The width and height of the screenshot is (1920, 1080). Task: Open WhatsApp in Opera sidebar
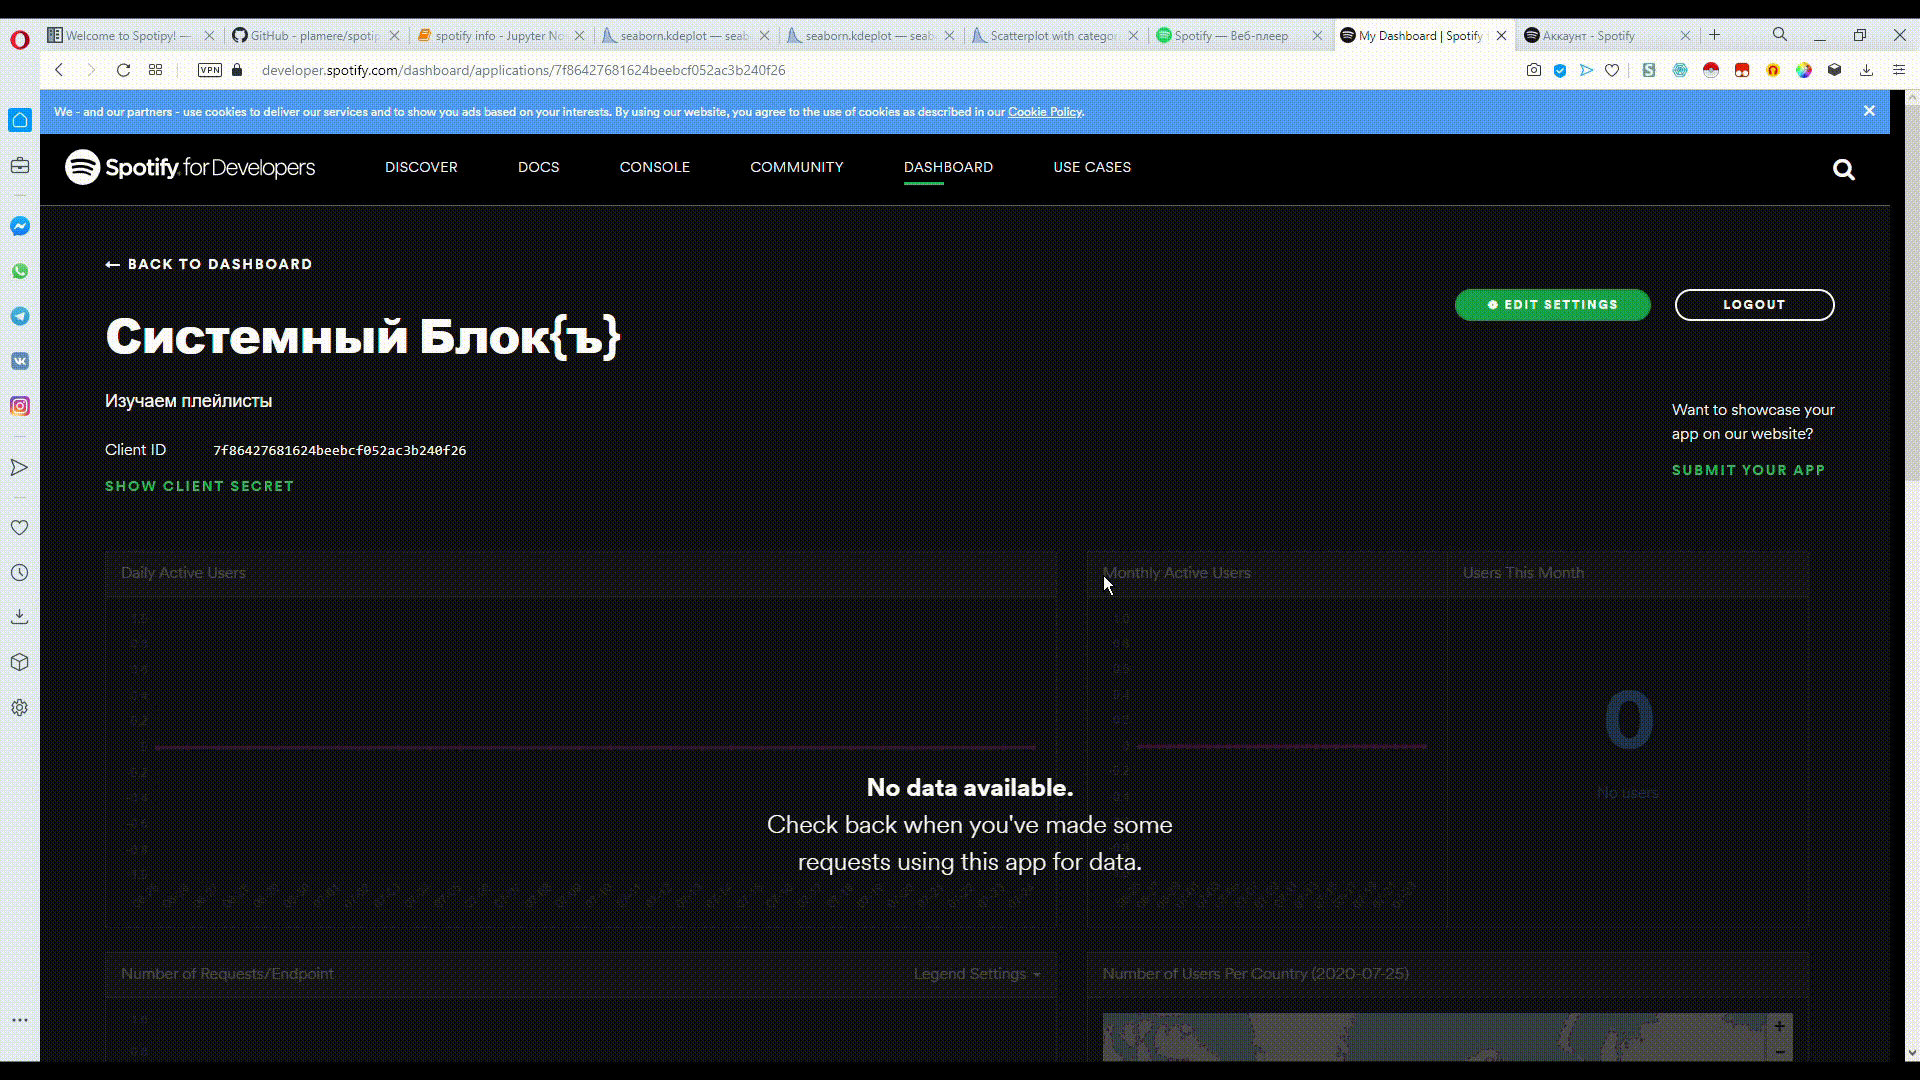(x=20, y=272)
